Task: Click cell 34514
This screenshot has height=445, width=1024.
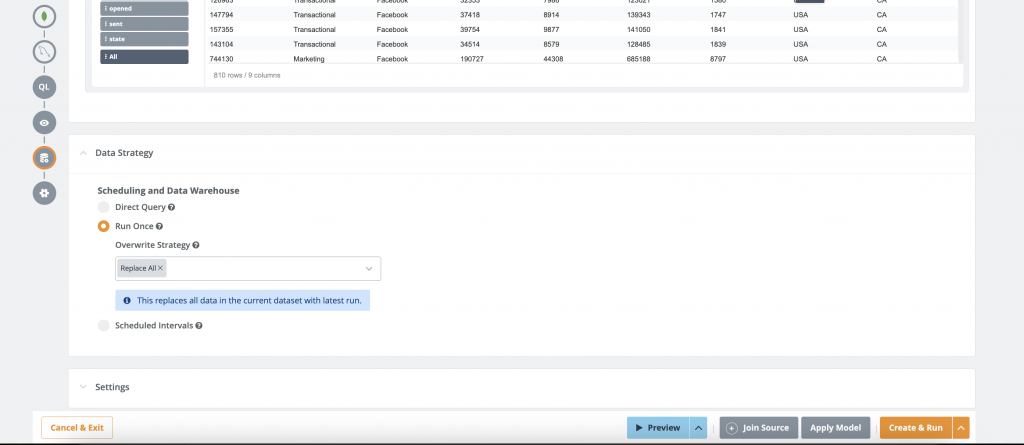Action: [470, 44]
